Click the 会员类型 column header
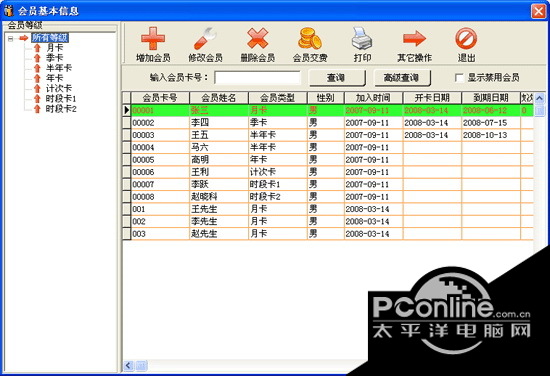The image size is (550, 376). click(278, 98)
